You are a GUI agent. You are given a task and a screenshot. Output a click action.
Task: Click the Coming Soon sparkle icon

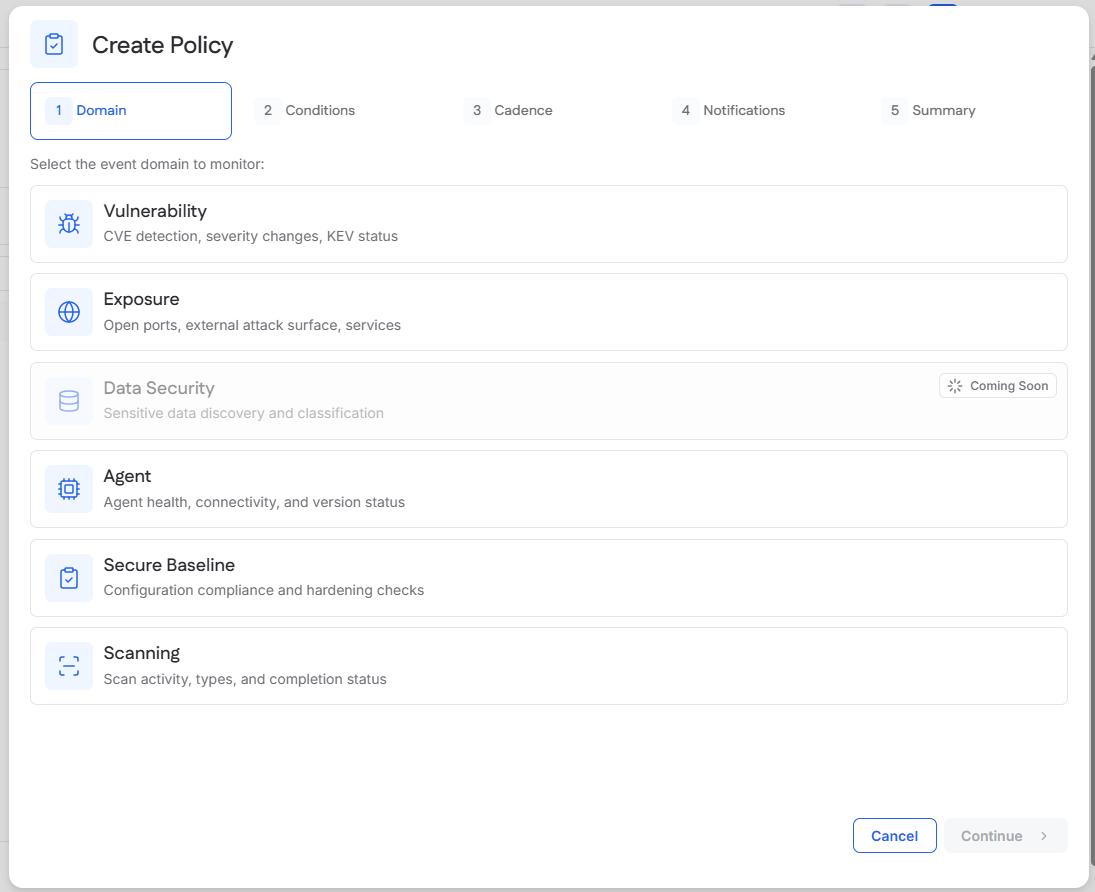click(955, 386)
